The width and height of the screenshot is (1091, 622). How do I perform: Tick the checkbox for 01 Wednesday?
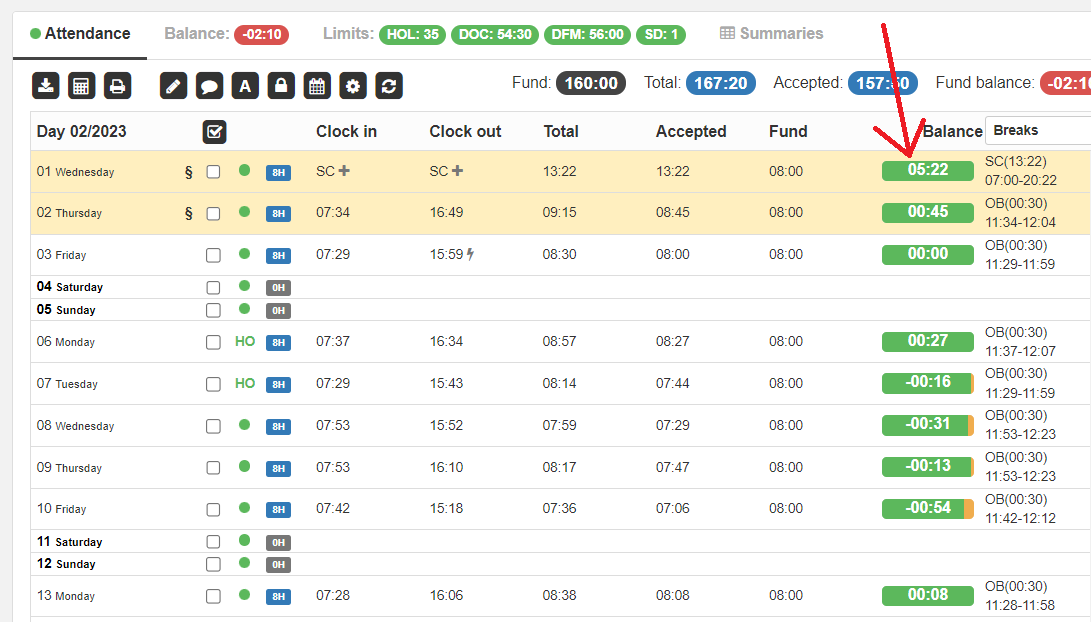coord(213,172)
